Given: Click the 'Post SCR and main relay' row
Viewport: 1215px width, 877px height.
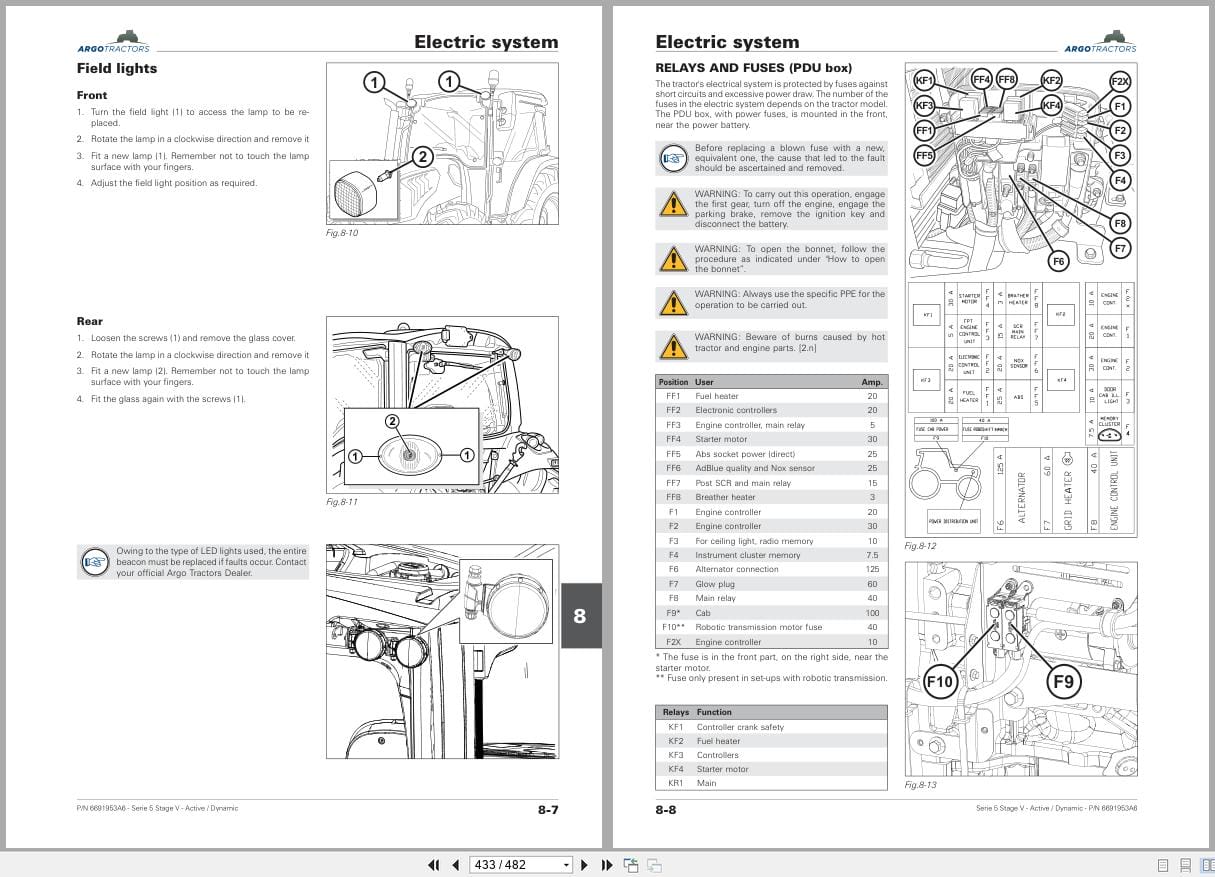Looking at the screenshot, I should click(771, 483).
